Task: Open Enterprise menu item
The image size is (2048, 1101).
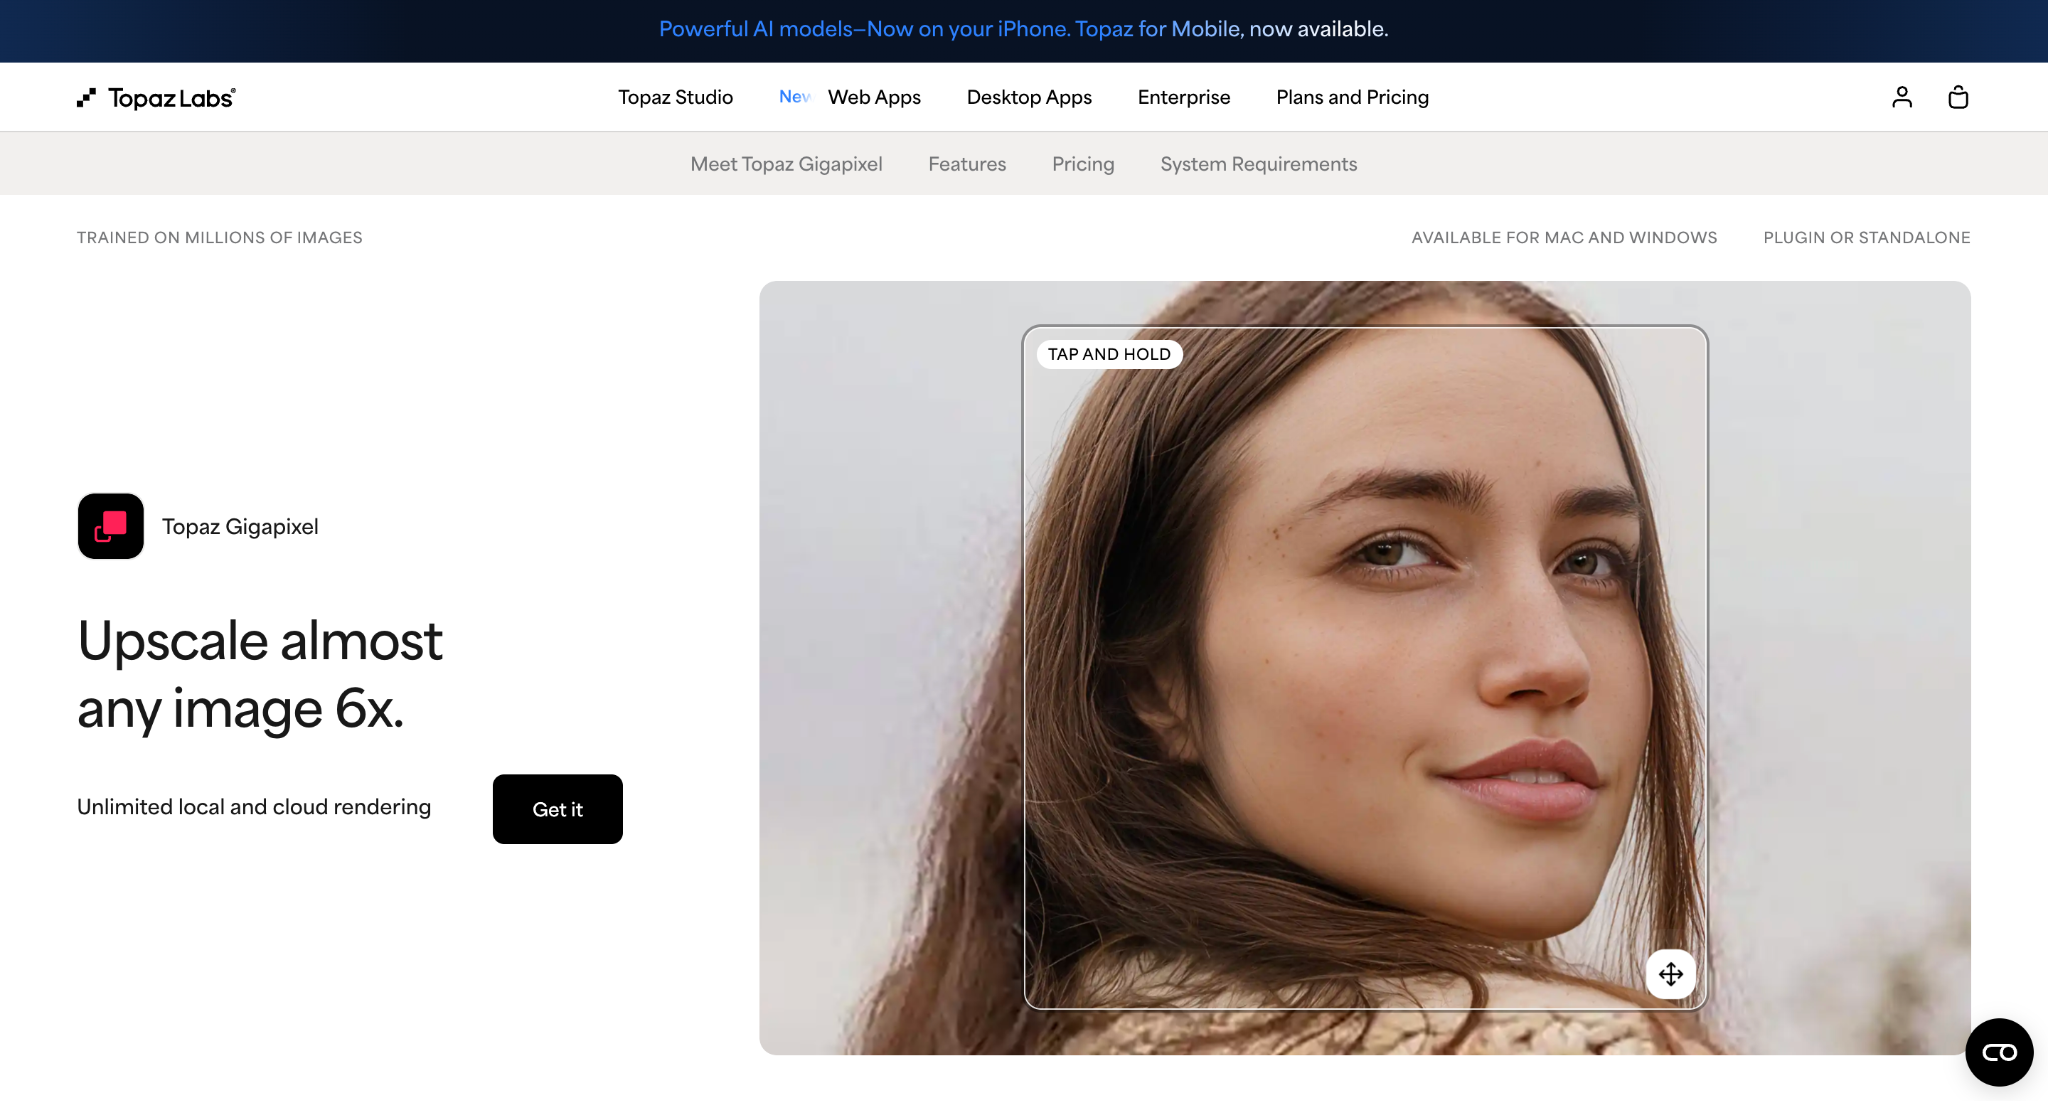Action: click(1184, 97)
